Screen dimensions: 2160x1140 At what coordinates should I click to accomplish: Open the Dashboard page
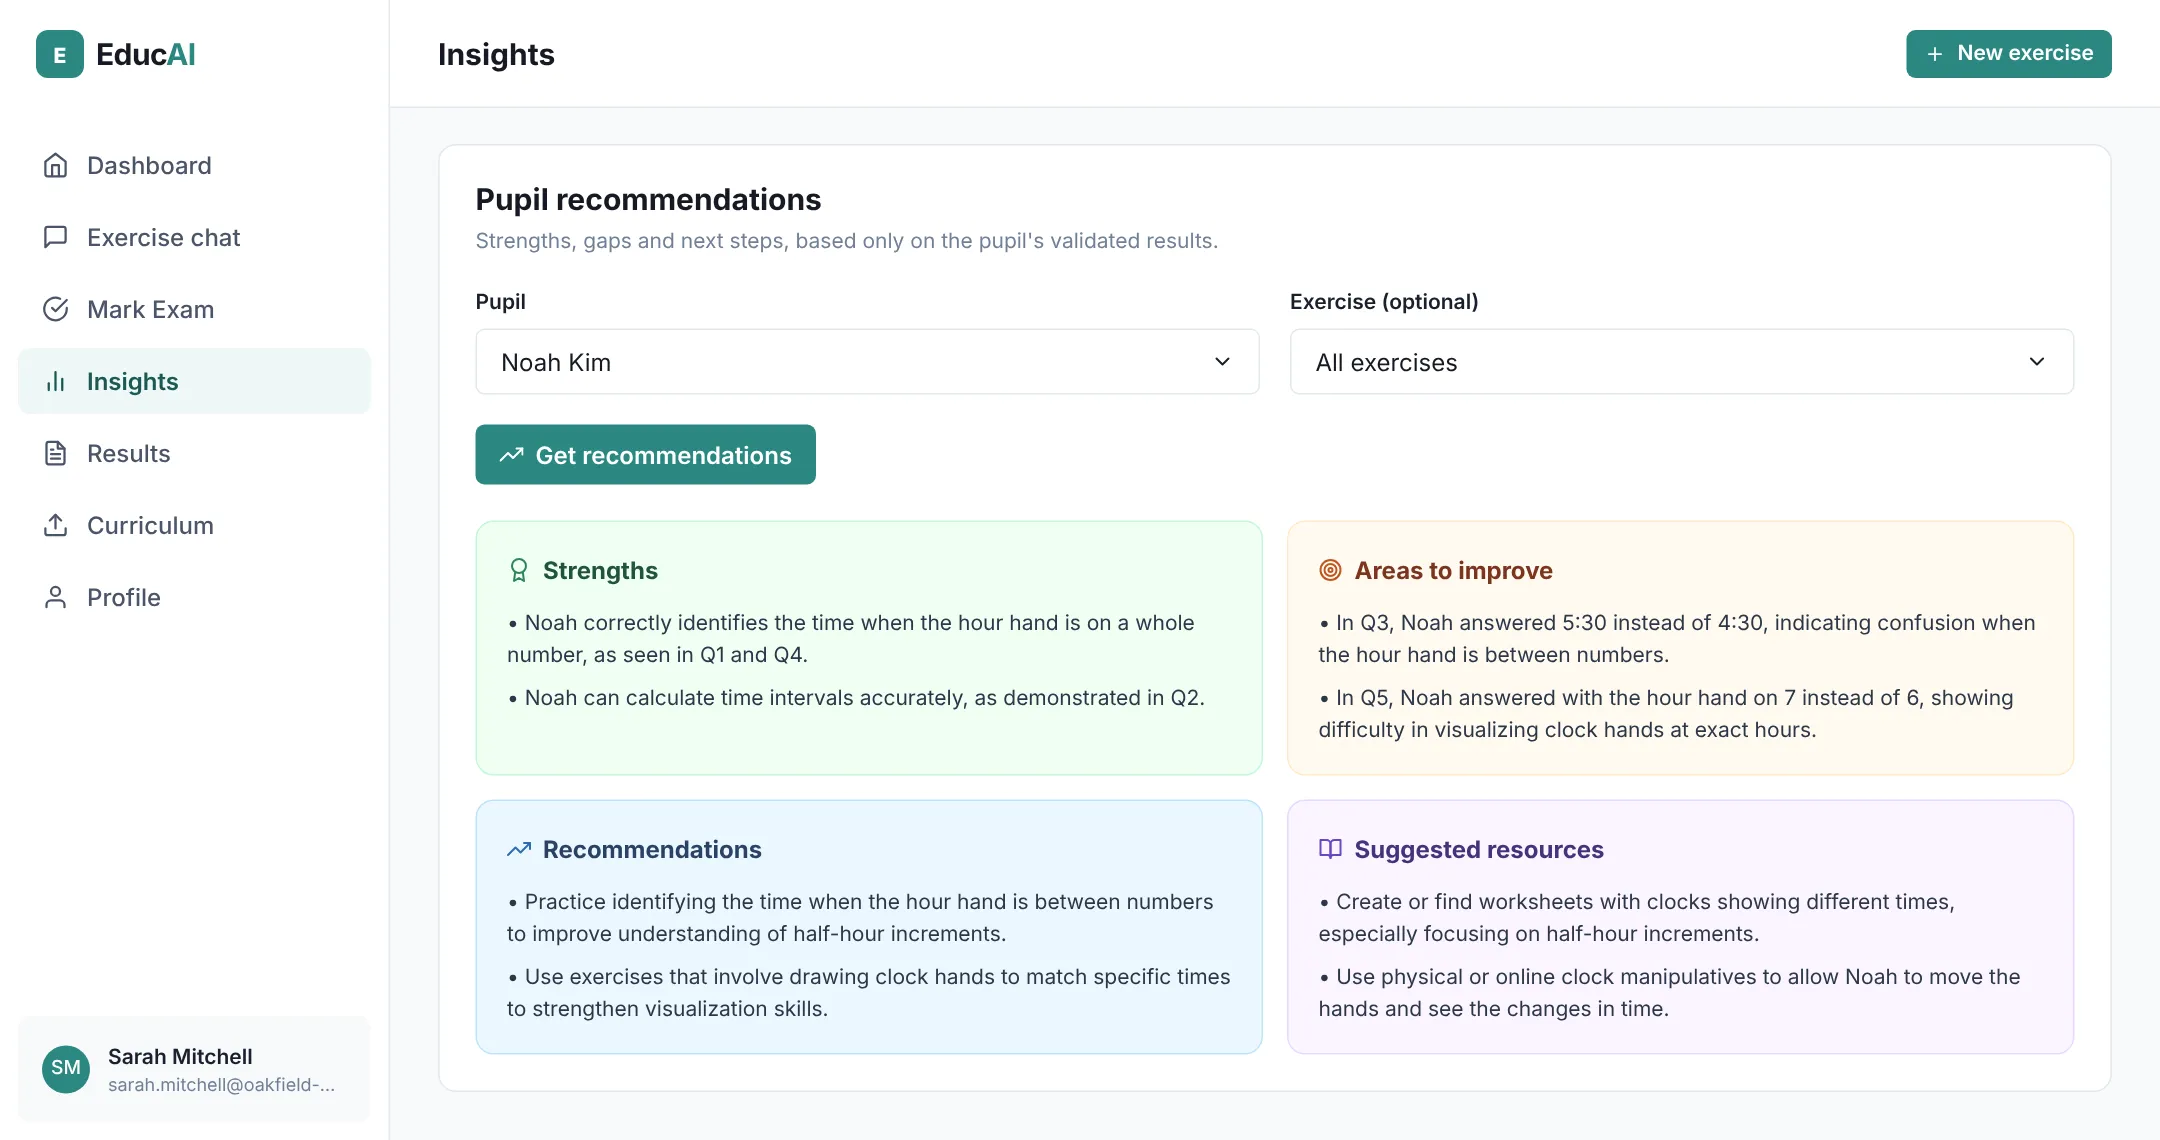point(194,165)
